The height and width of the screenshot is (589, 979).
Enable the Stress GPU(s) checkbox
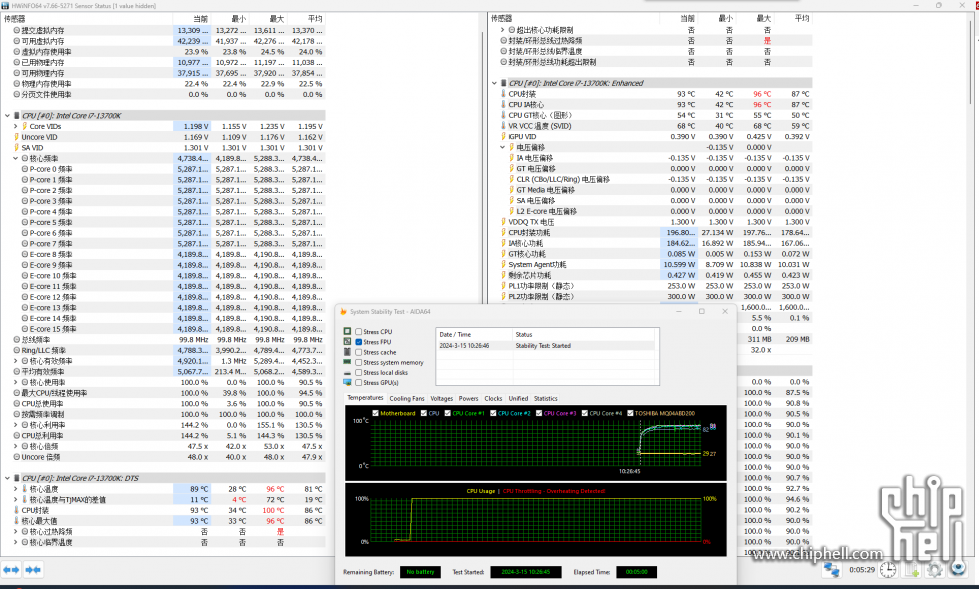pyautogui.click(x=358, y=382)
